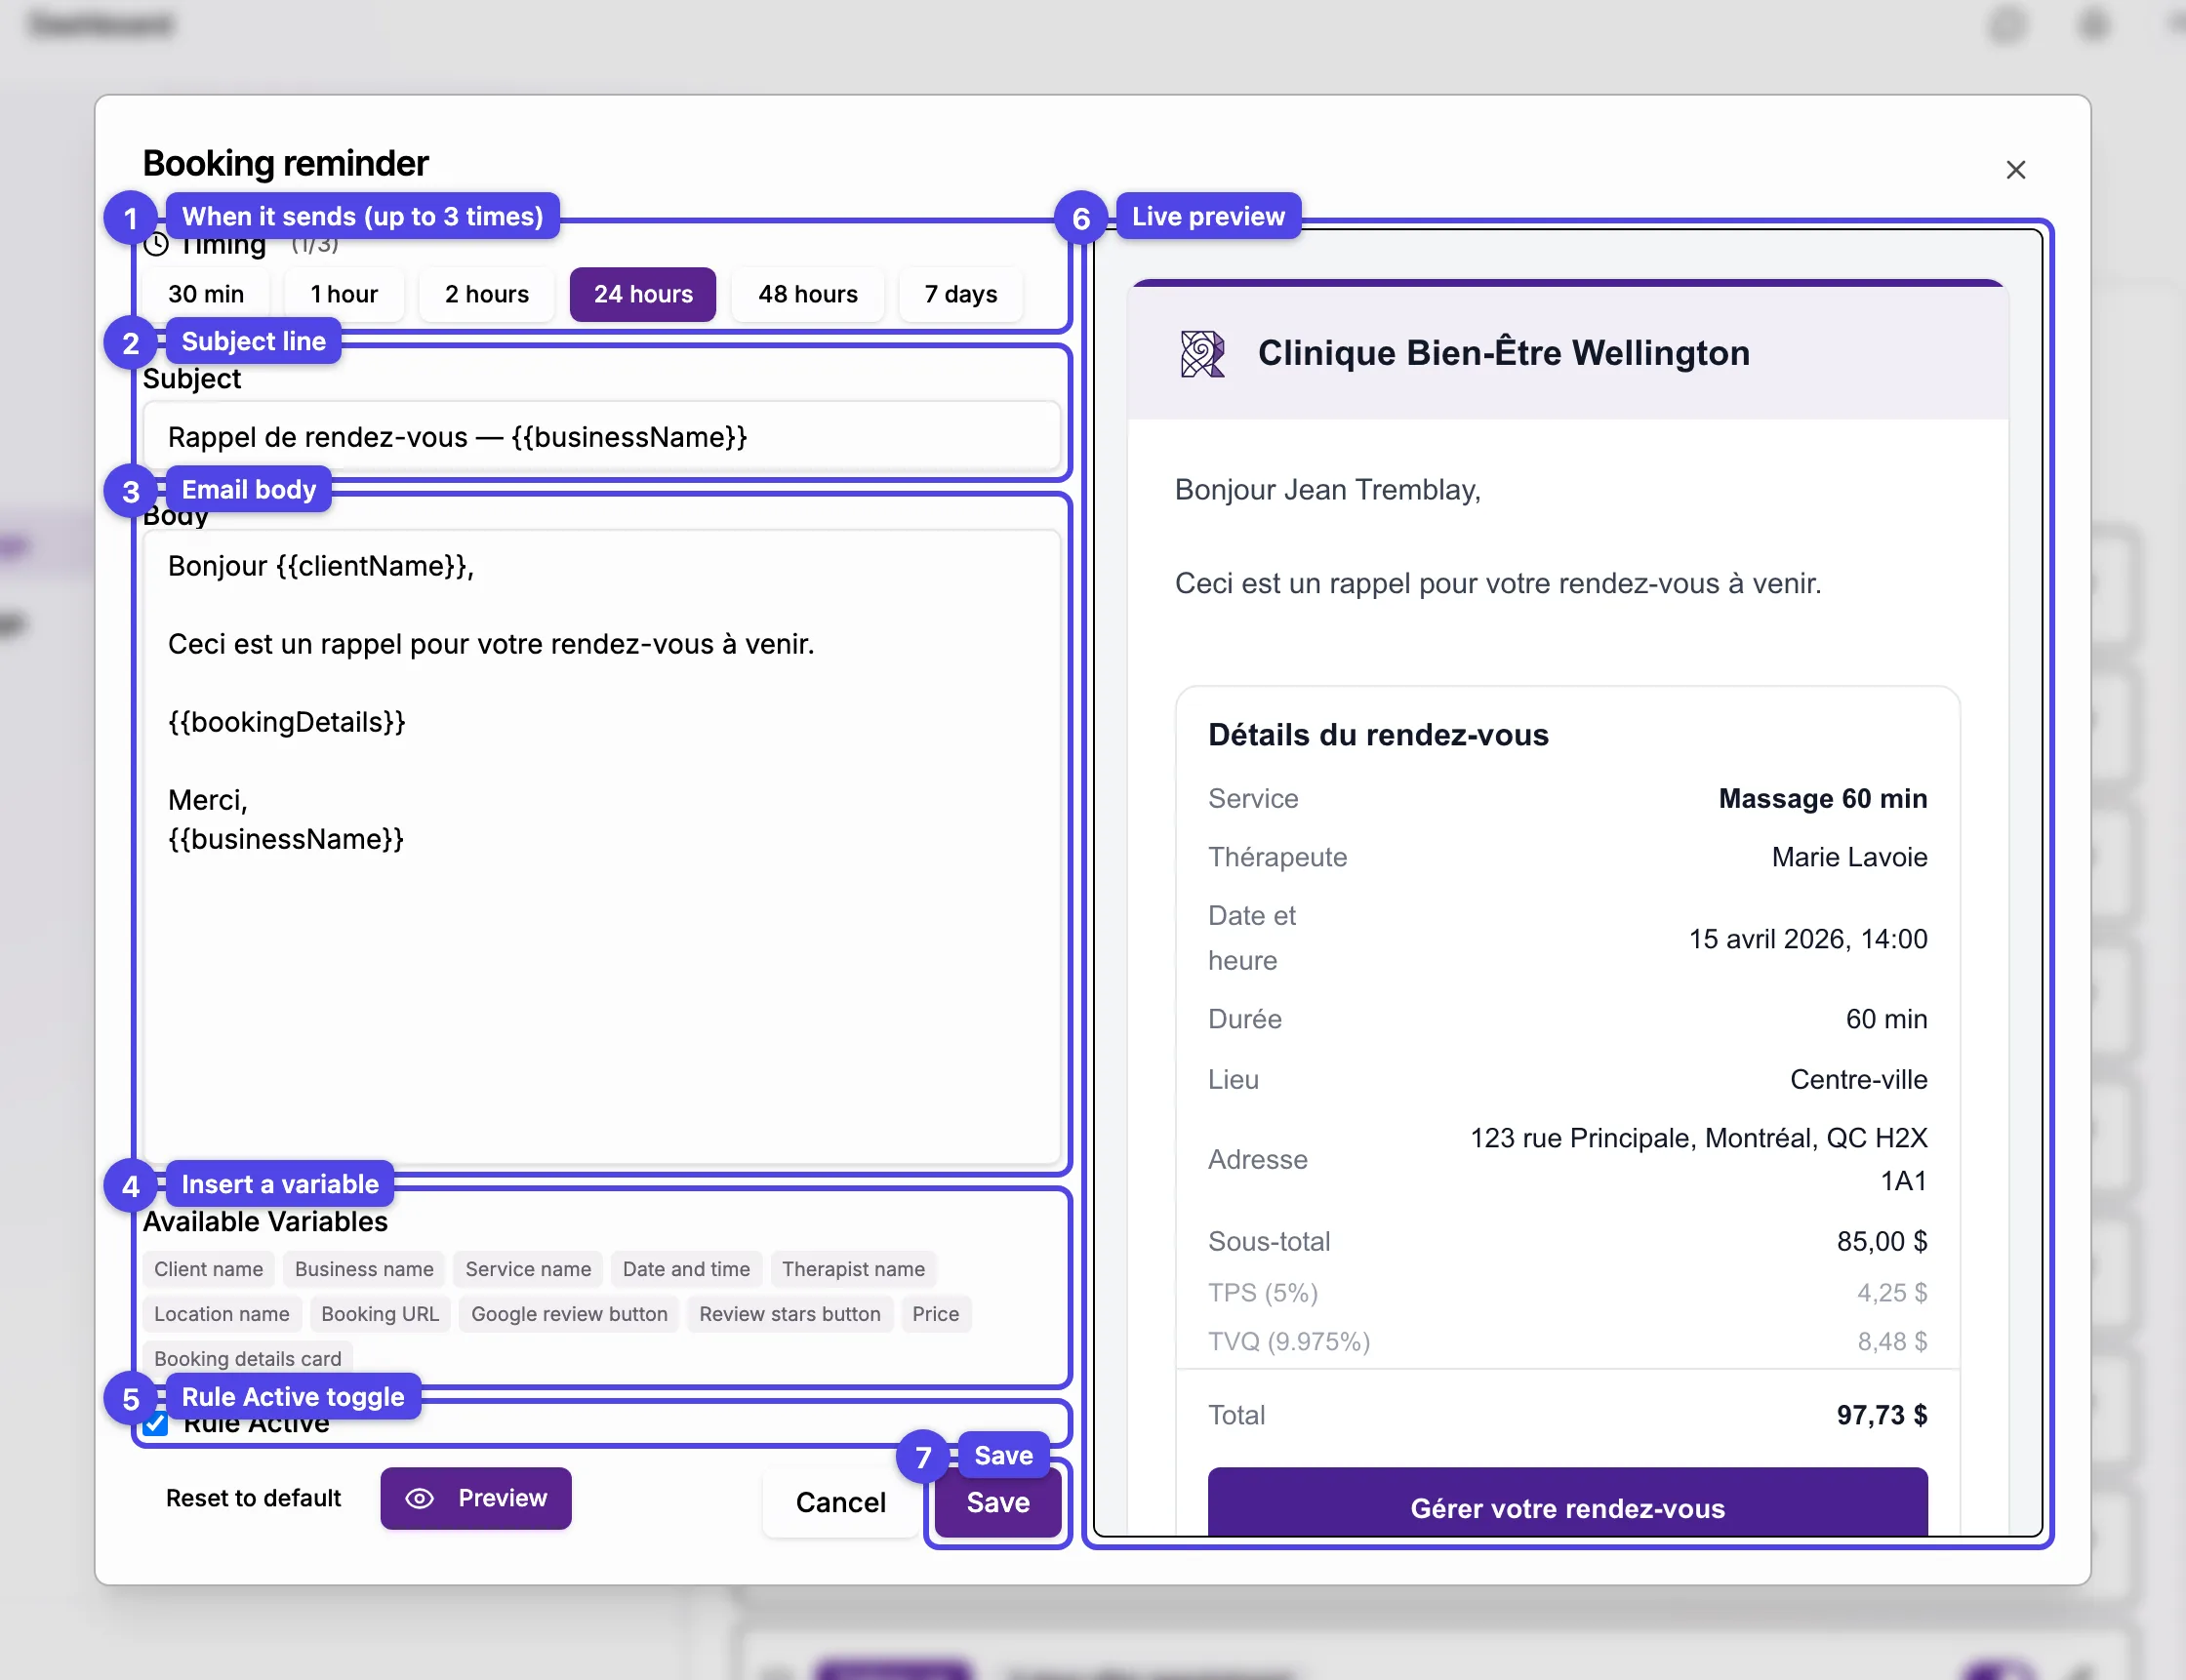Select the 2 hours timing option
This screenshot has width=2186, height=1680.
(x=487, y=294)
